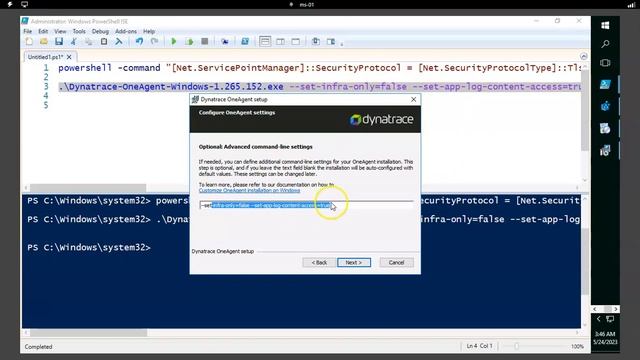Click the Show Command Add-on icon

331,42
